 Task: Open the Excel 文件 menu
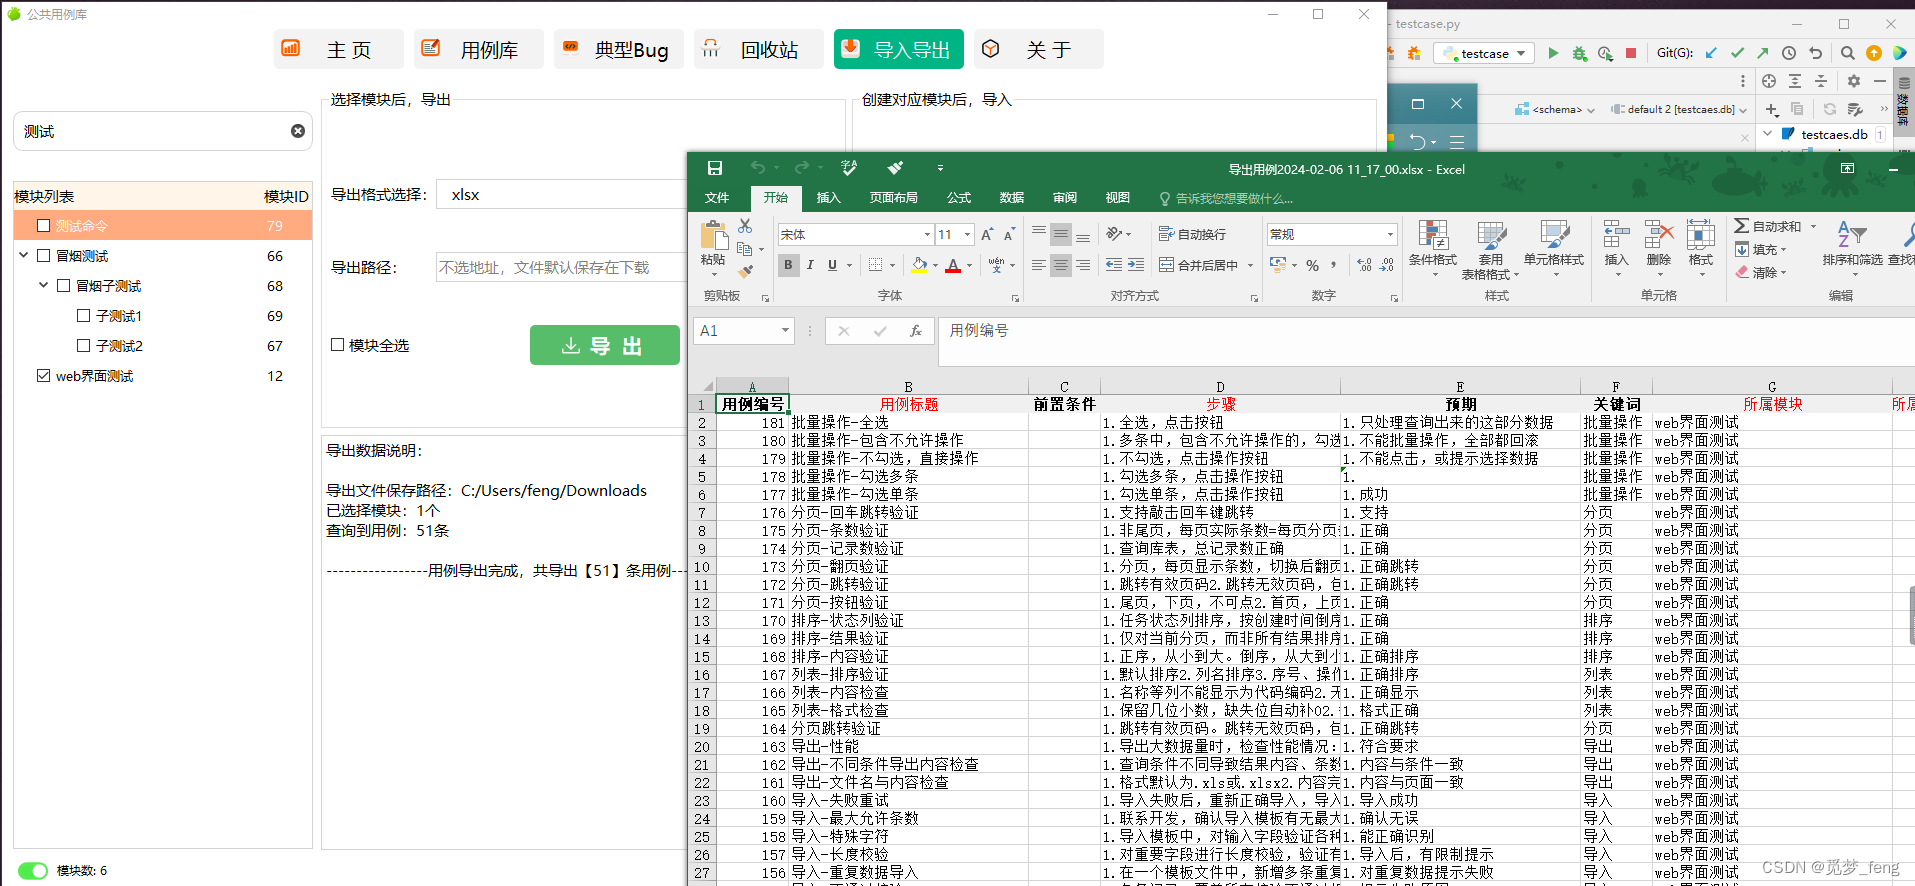click(717, 198)
